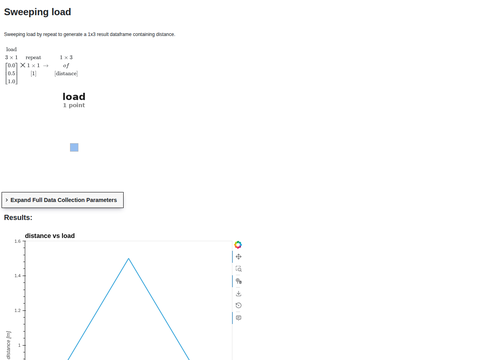Image resolution: width=480 pixels, height=360 pixels.
Task: Activate the Pan tool
Action: tap(238, 257)
